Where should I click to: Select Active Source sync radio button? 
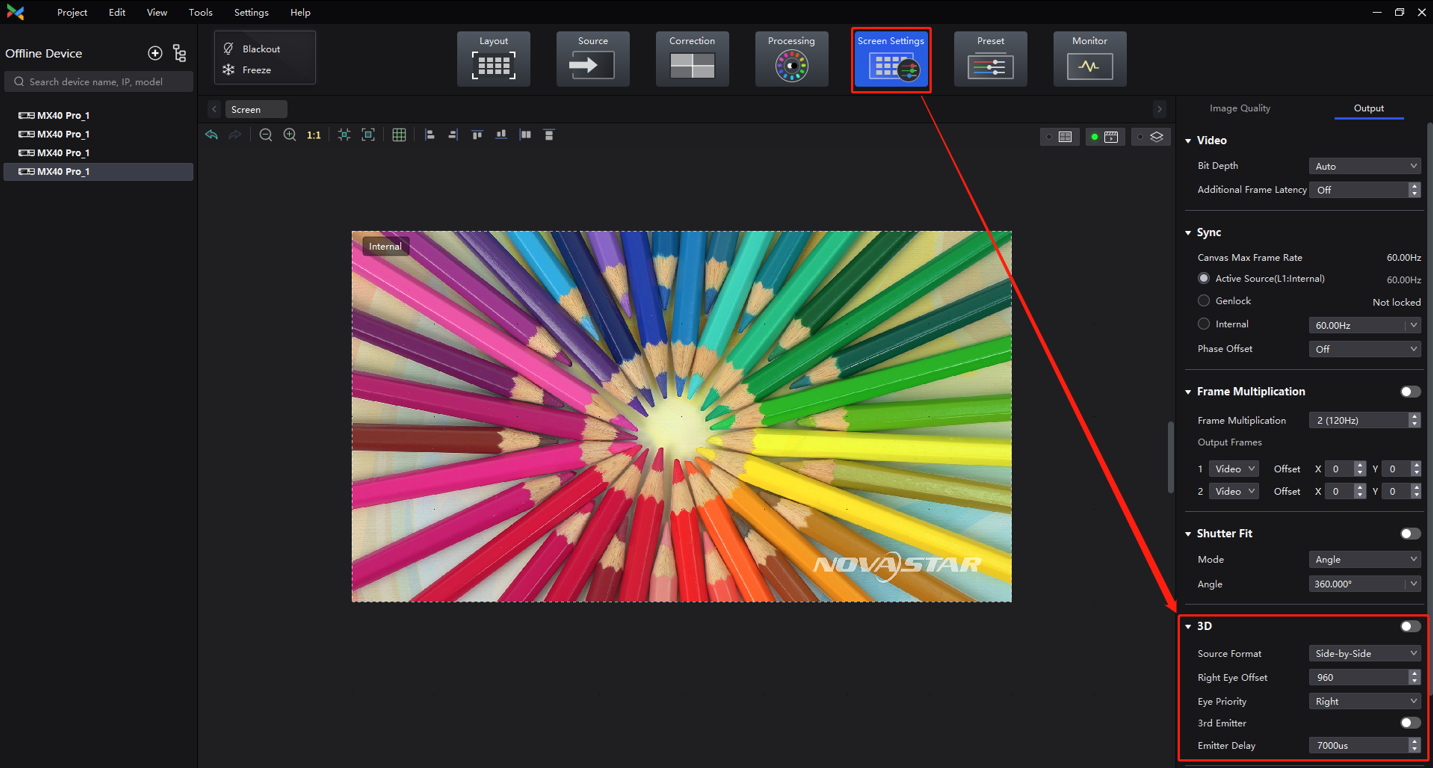click(x=1204, y=279)
